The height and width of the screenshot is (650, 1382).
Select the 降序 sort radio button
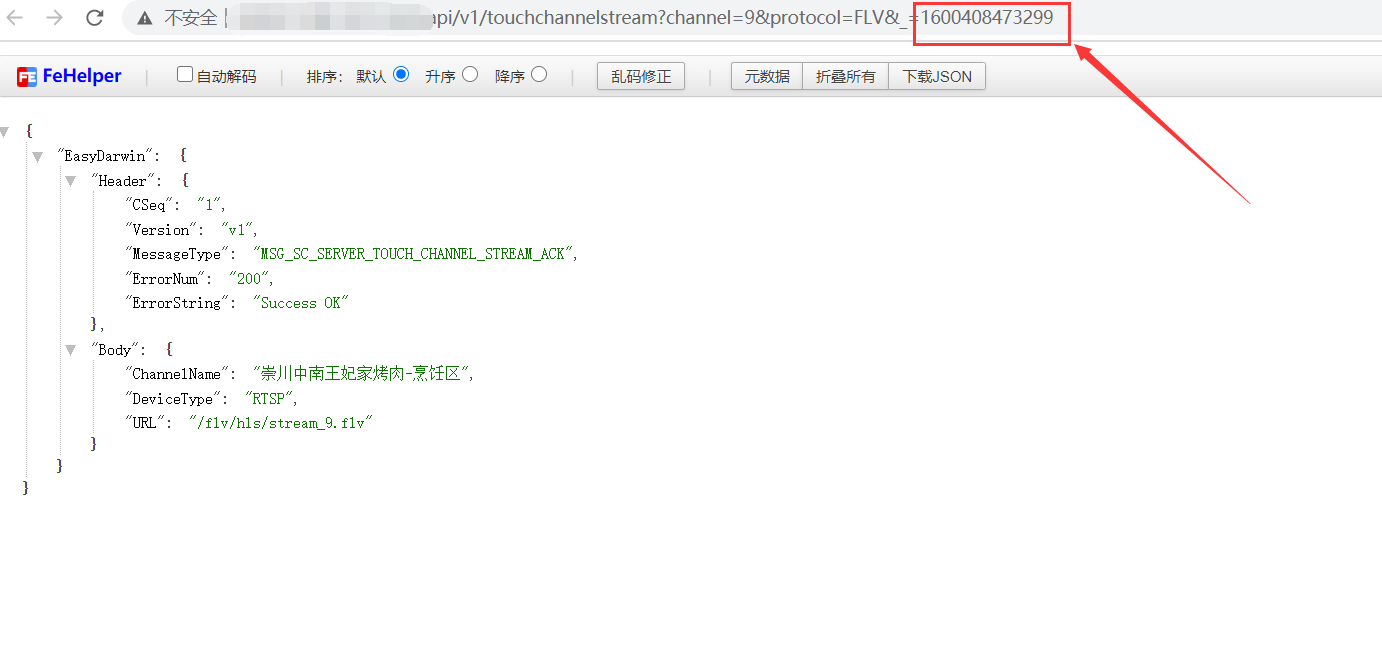(539, 74)
